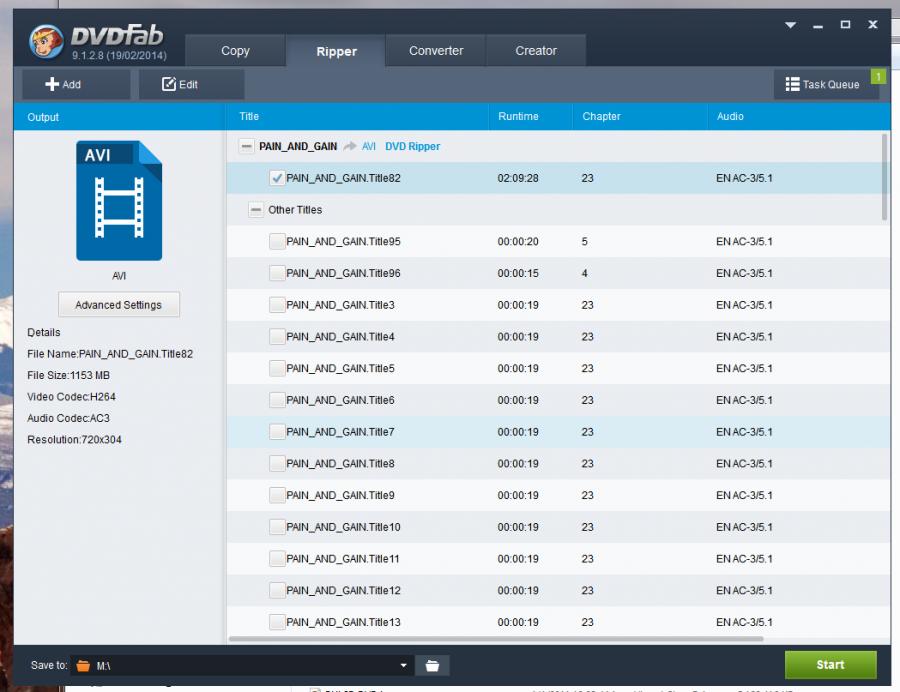Image resolution: width=900 pixels, height=692 pixels.
Task: Enable the PAIN_AND_GAIN.Title7 checkbox
Action: (x=277, y=432)
